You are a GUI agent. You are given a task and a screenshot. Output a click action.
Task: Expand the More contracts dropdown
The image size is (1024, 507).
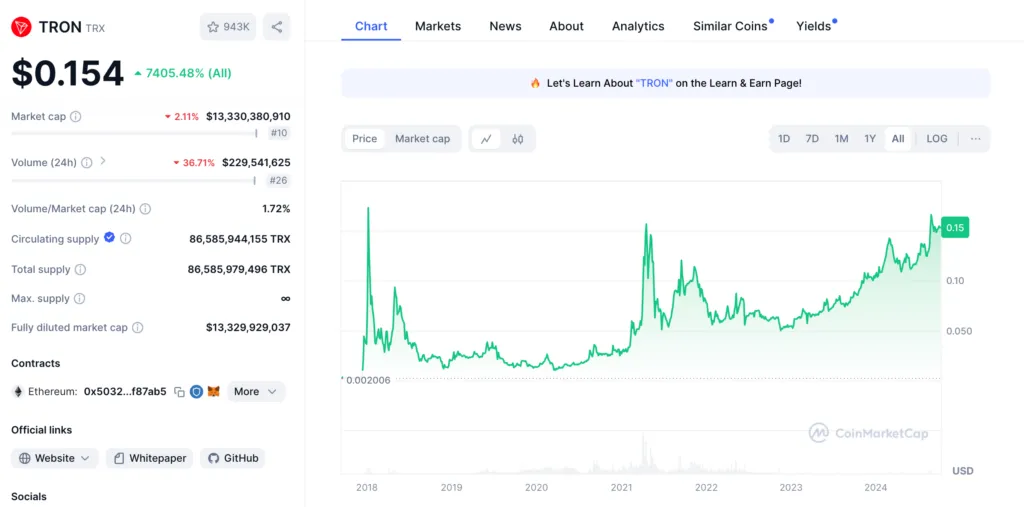(256, 391)
